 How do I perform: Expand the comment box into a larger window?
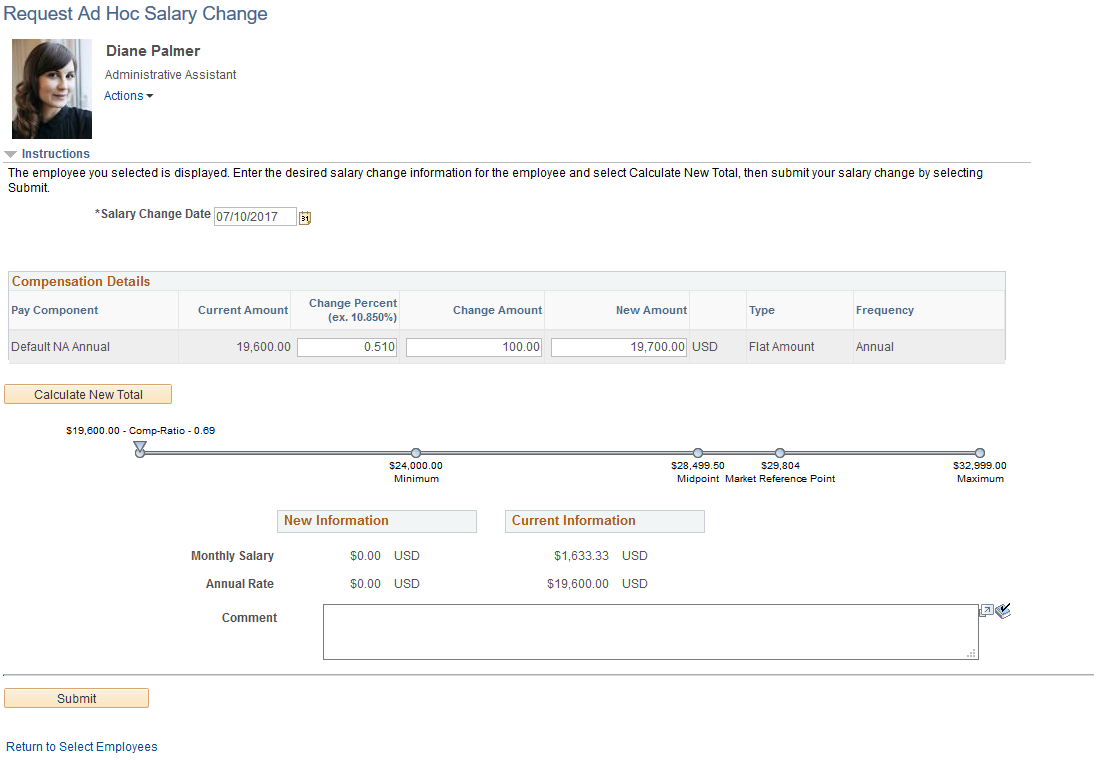986,610
